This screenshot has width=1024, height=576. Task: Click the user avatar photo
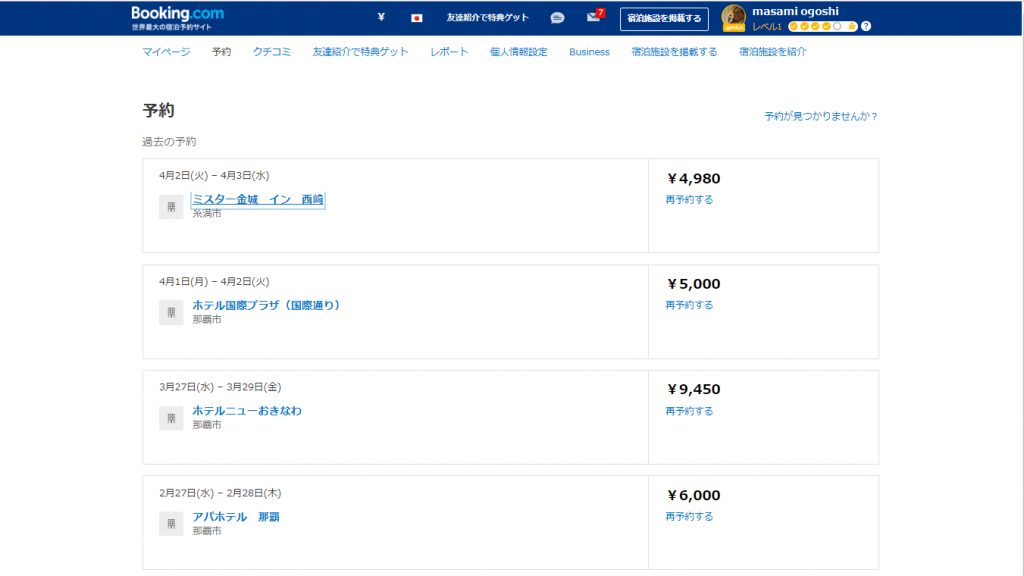coord(733,18)
